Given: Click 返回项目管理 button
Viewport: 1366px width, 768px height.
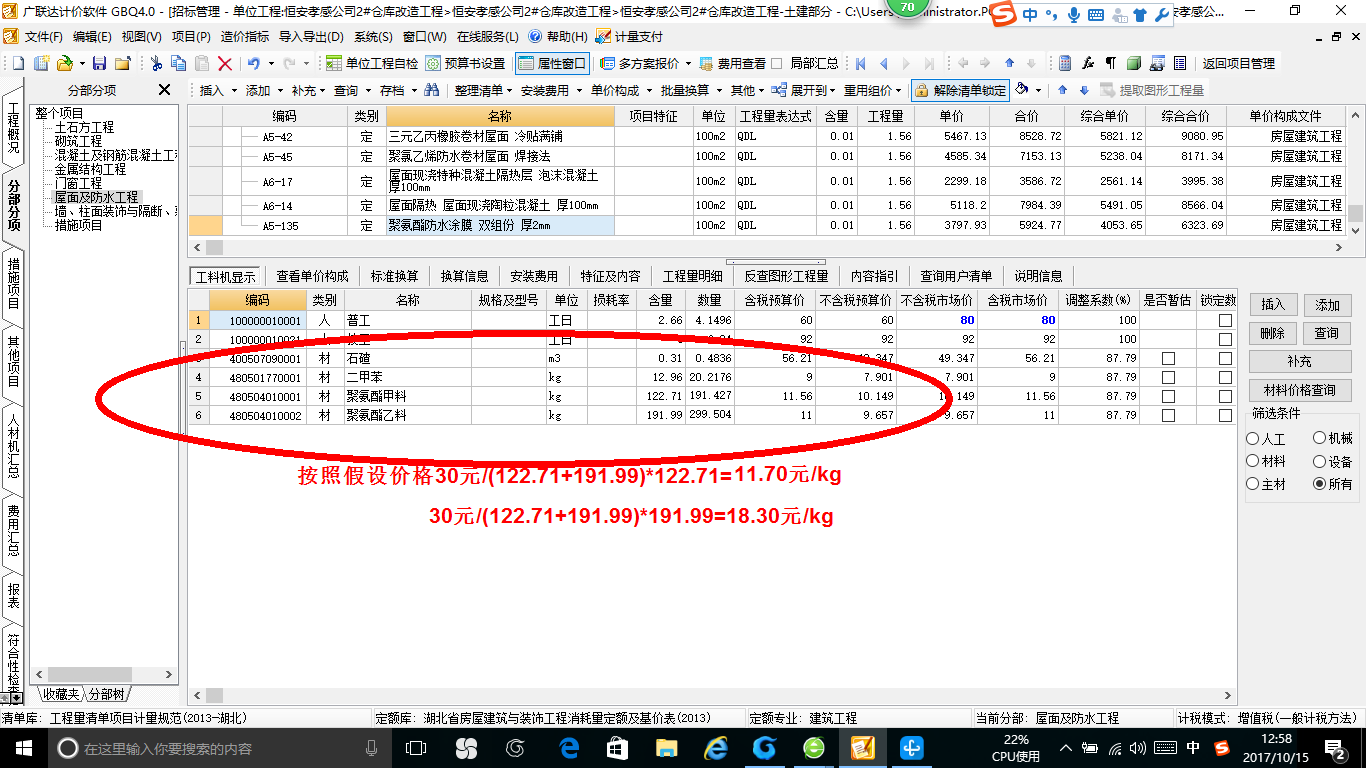Looking at the screenshot, I should pos(1238,63).
